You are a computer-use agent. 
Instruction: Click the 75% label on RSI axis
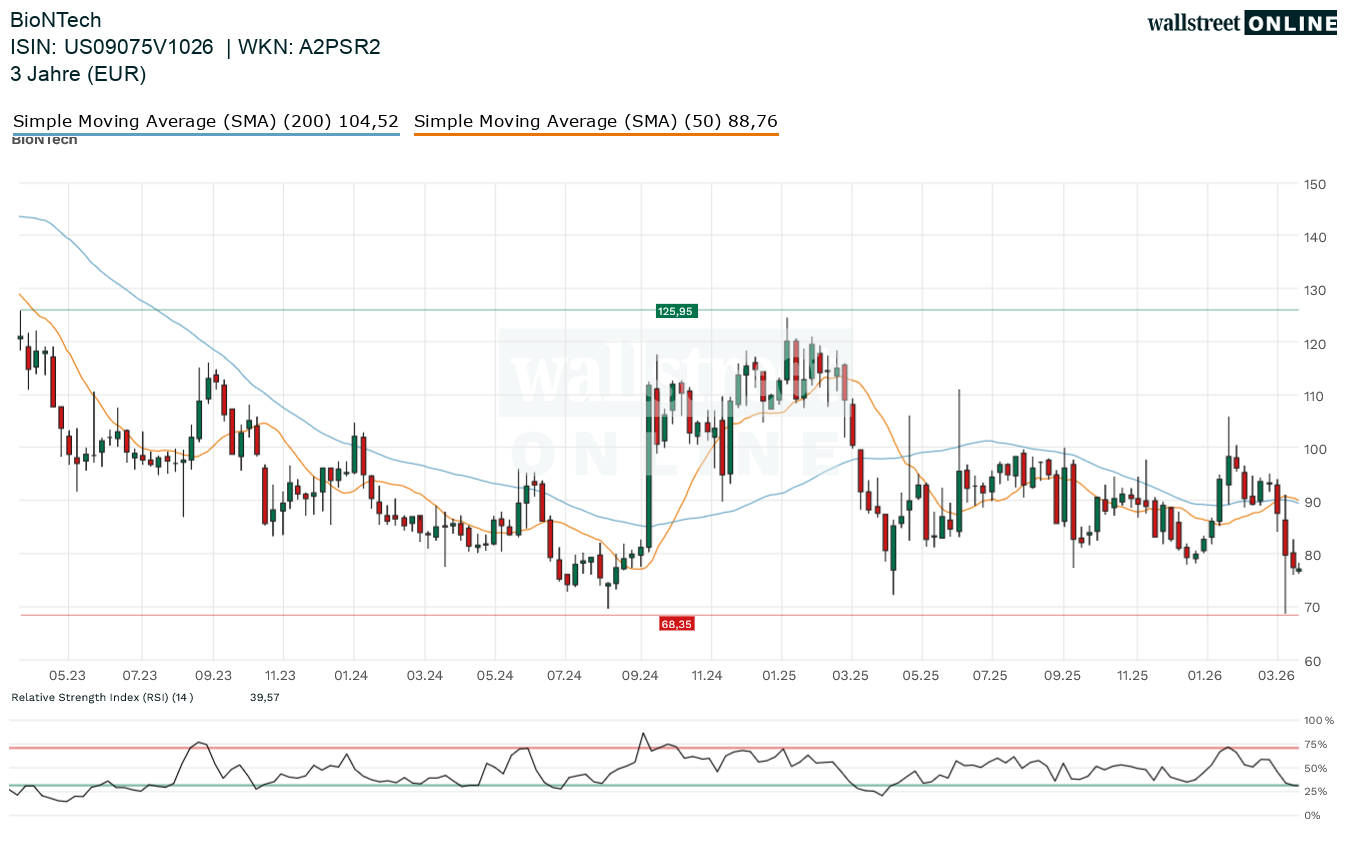1314,745
